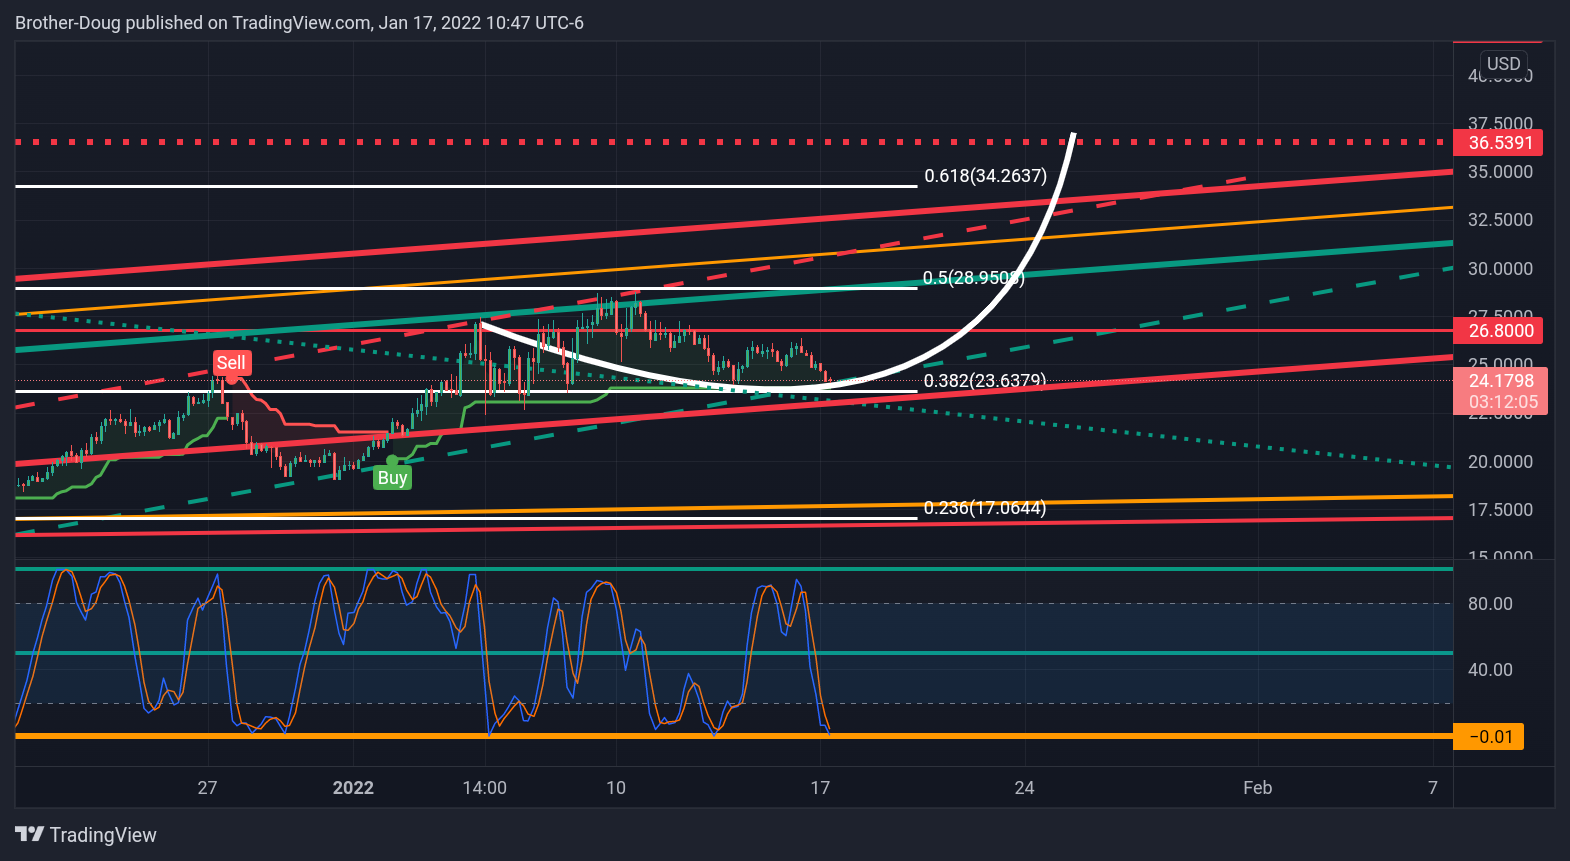
Task: Click the 27 date on time axis
Action: pyautogui.click(x=207, y=788)
